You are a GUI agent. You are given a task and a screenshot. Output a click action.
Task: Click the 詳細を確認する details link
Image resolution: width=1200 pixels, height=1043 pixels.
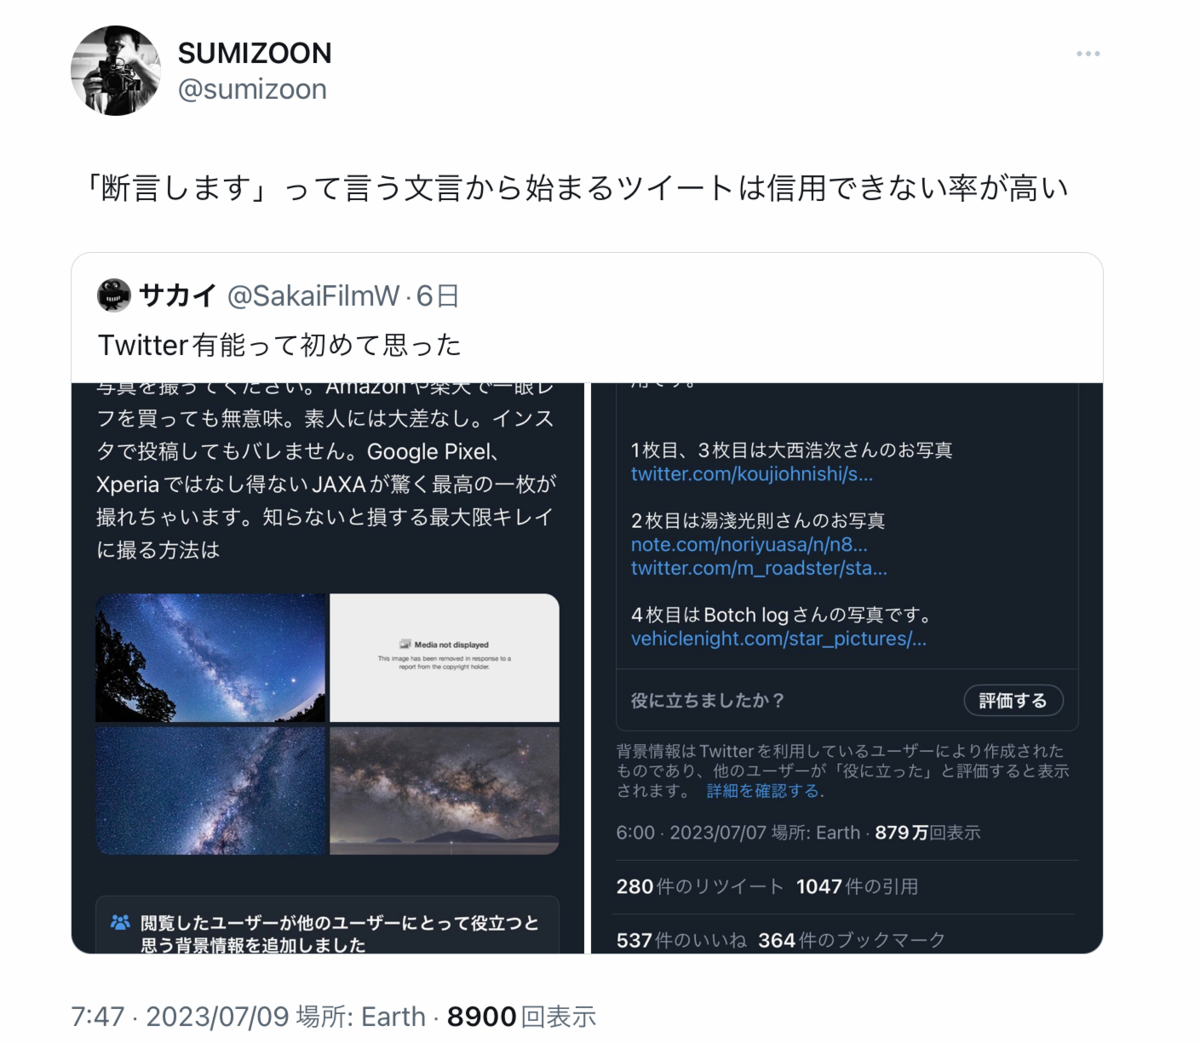tap(764, 791)
